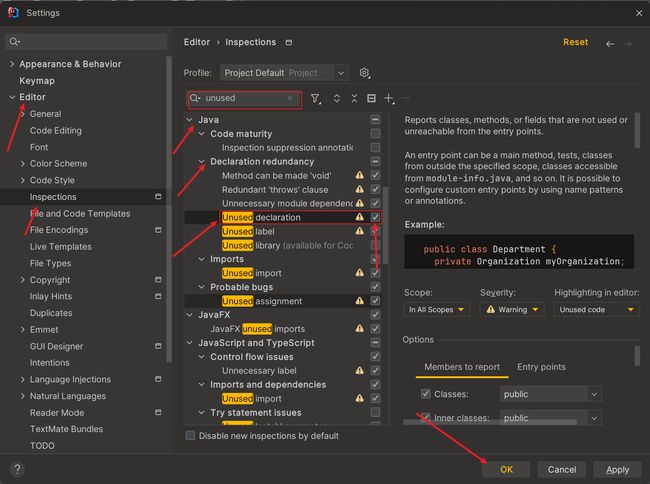Viewport: 650px width, 484px height.
Task: Toggle the Classes checkbox in Members to report
Action: click(426, 394)
